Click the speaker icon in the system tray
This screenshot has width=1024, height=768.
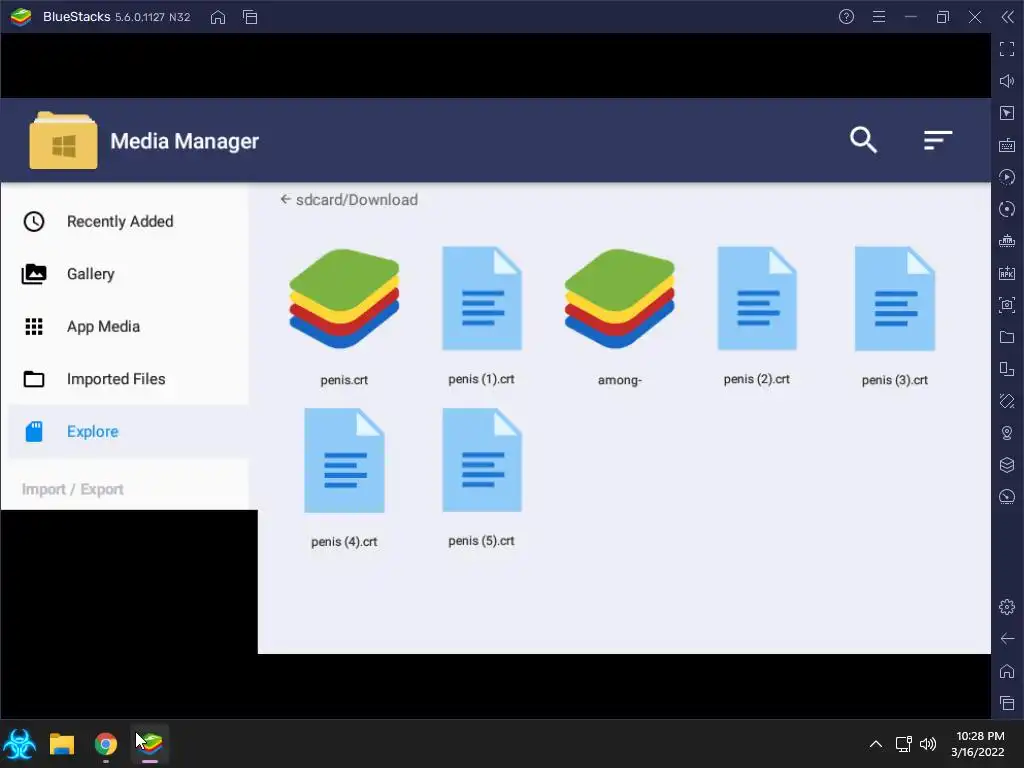pyautogui.click(x=928, y=744)
